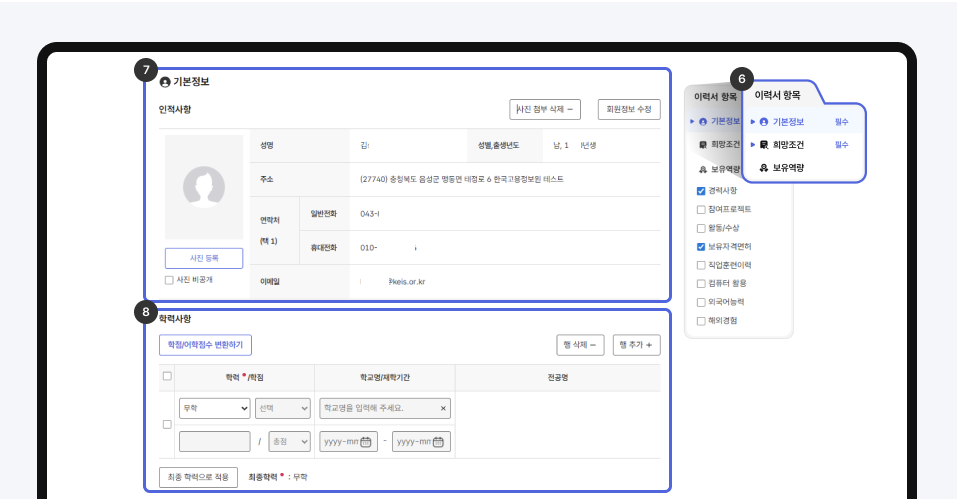The height and width of the screenshot is (499, 961).
Task: Click the person icon beside 기본정보 heading
Action: click(x=165, y=82)
